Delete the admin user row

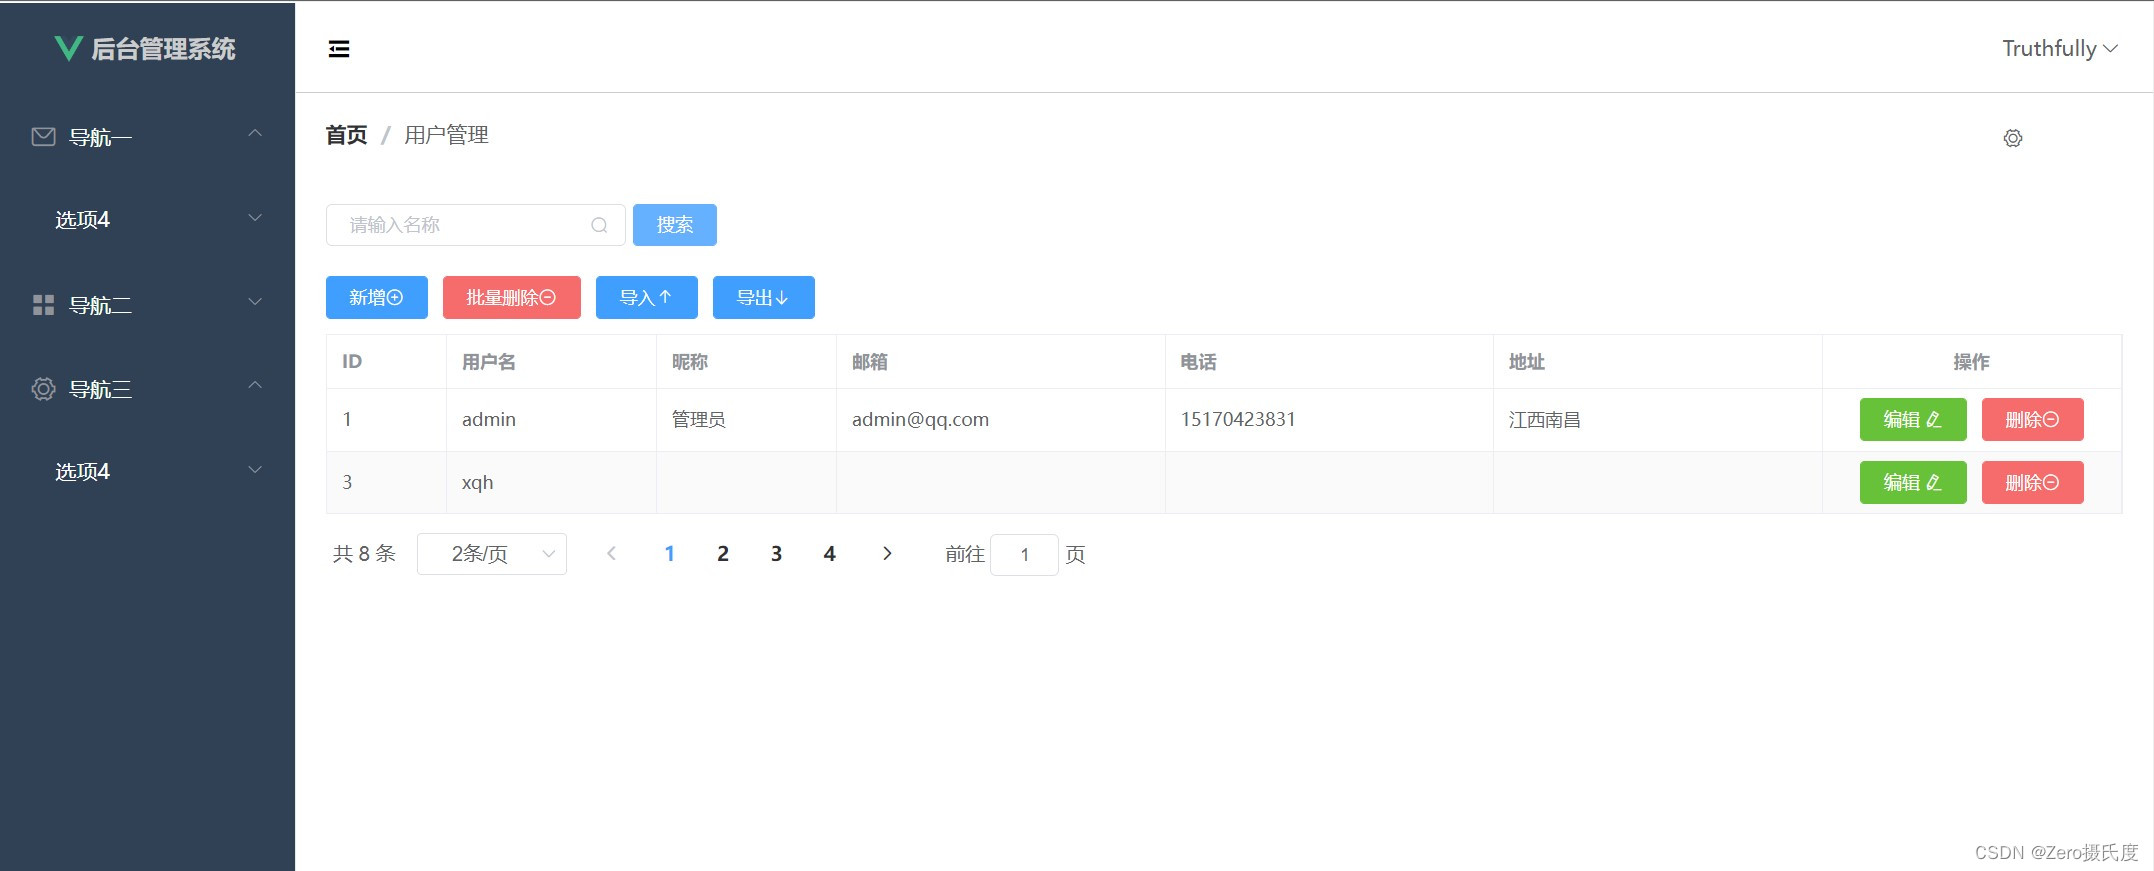2033,419
